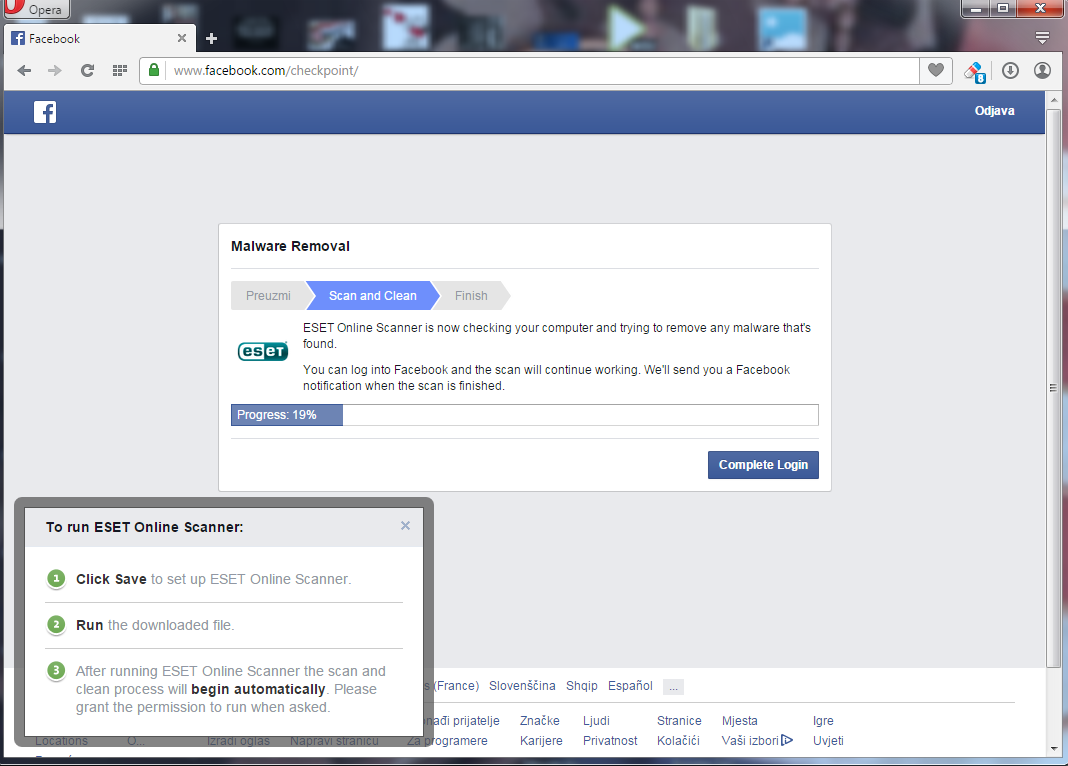
Task: Click the Progress 19% bar
Action: (x=524, y=415)
